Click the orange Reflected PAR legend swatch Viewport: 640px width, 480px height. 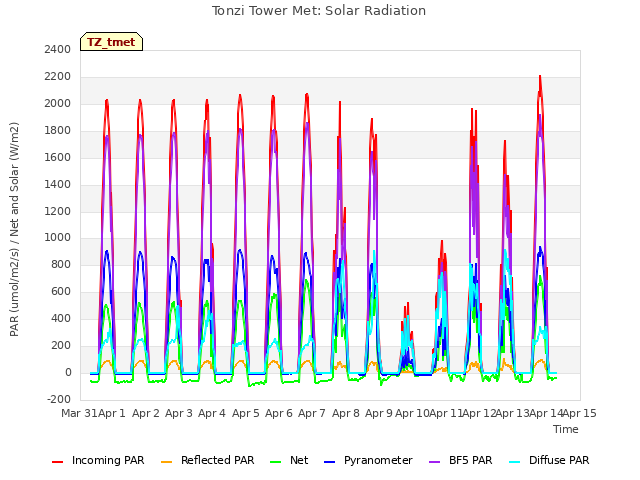tap(167, 462)
